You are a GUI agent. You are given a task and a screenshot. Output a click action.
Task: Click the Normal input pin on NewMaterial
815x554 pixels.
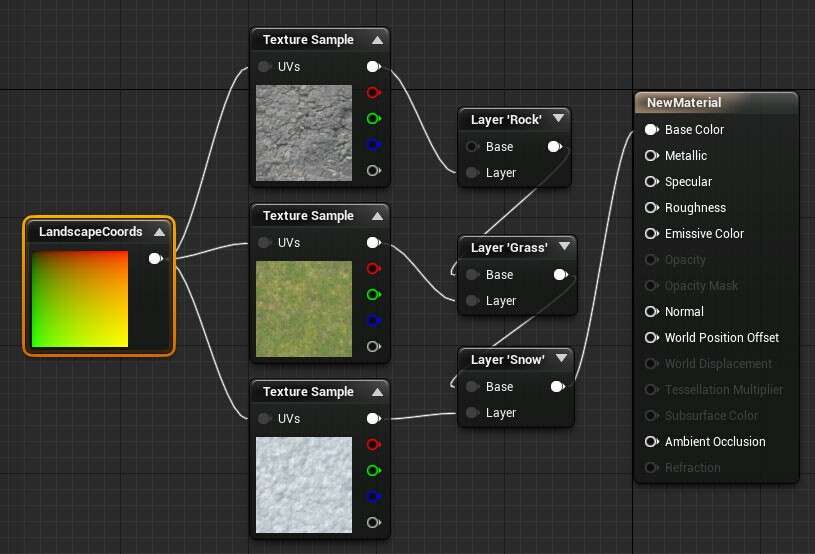(651, 312)
